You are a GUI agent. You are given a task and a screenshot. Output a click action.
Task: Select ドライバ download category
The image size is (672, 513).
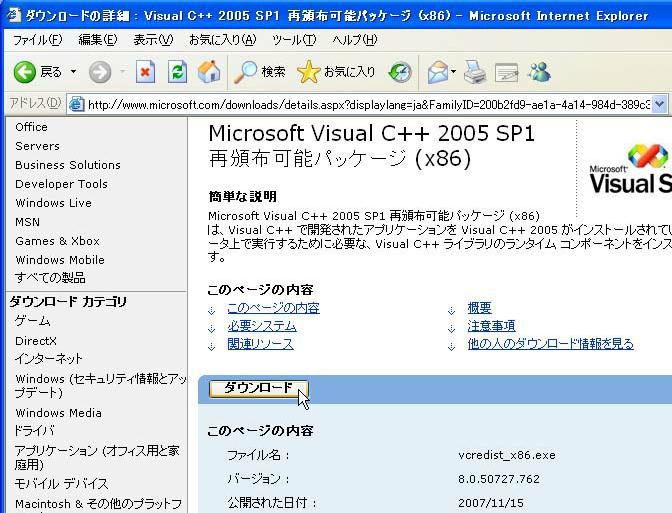point(34,431)
